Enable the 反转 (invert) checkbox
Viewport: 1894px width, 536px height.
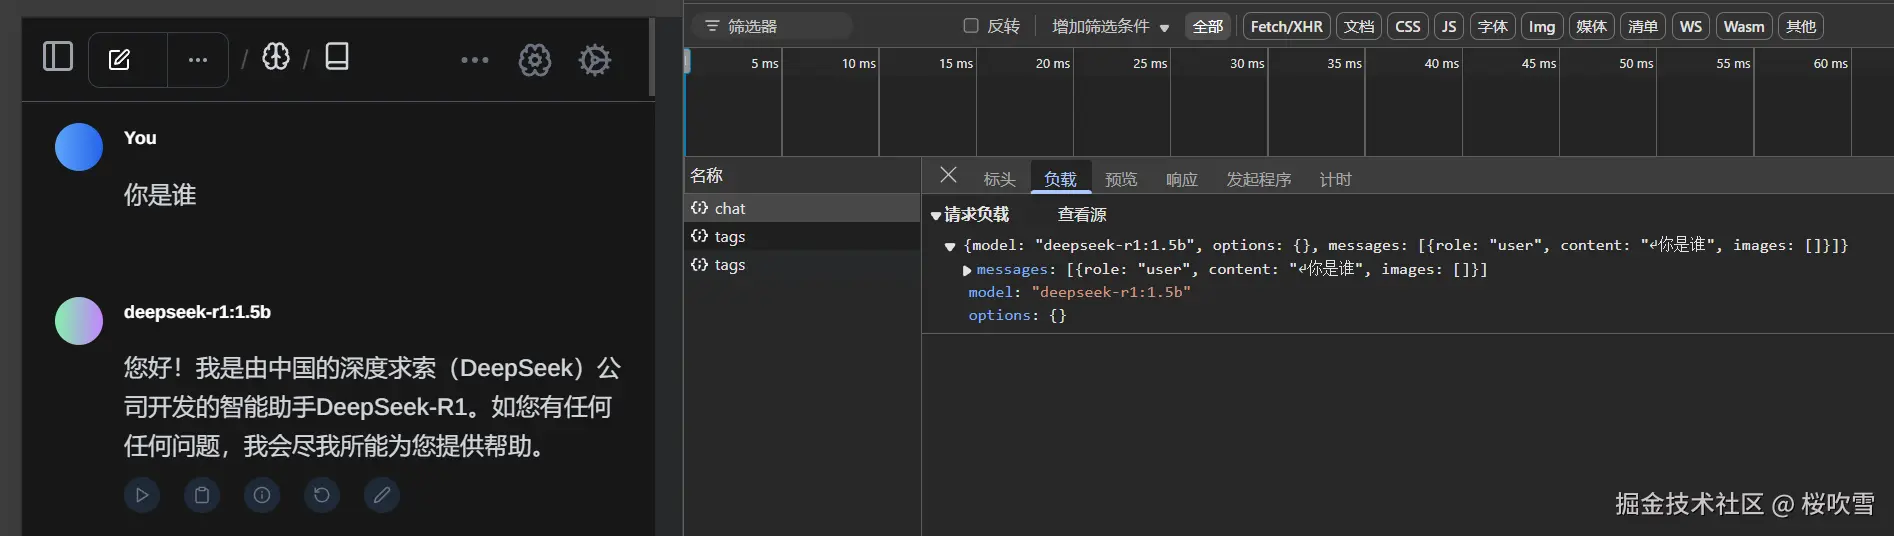[x=971, y=26]
